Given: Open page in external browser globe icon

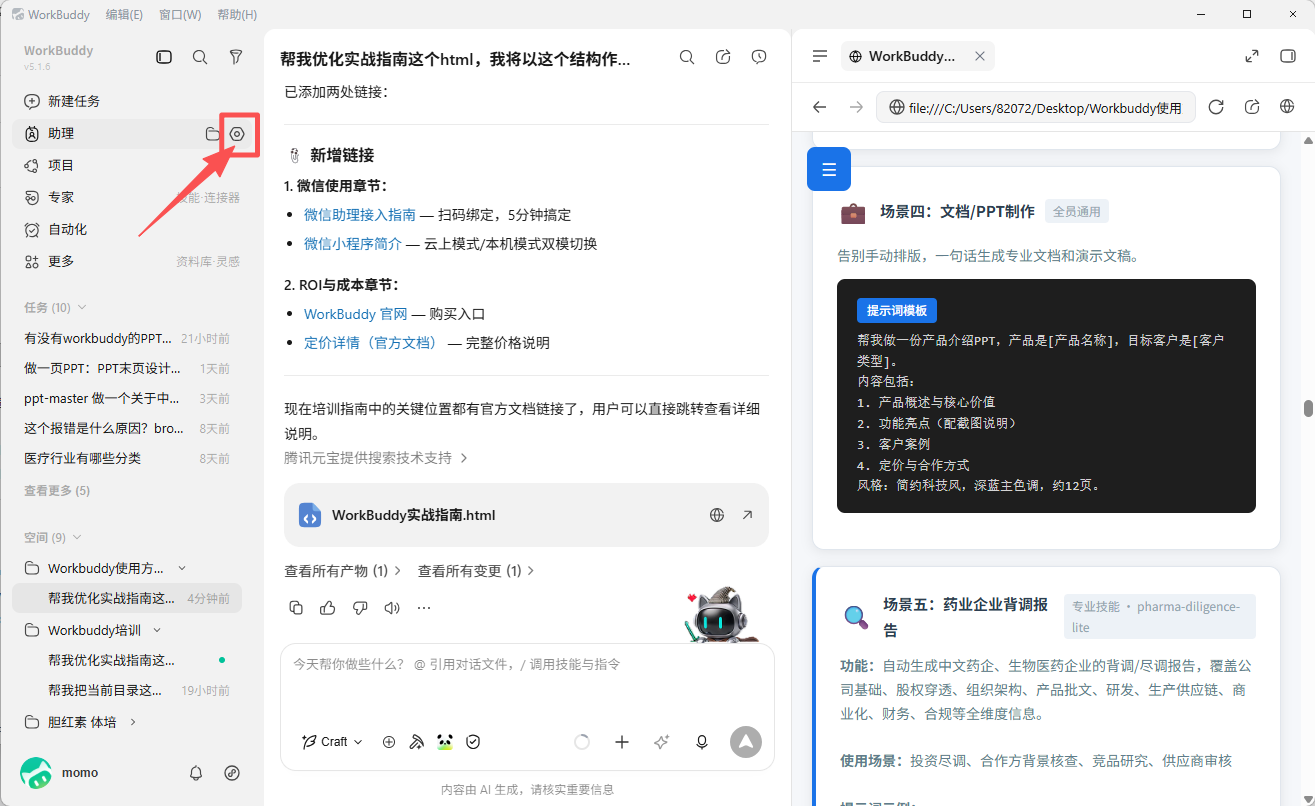Looking at the screenshot, I should 1288,107.
